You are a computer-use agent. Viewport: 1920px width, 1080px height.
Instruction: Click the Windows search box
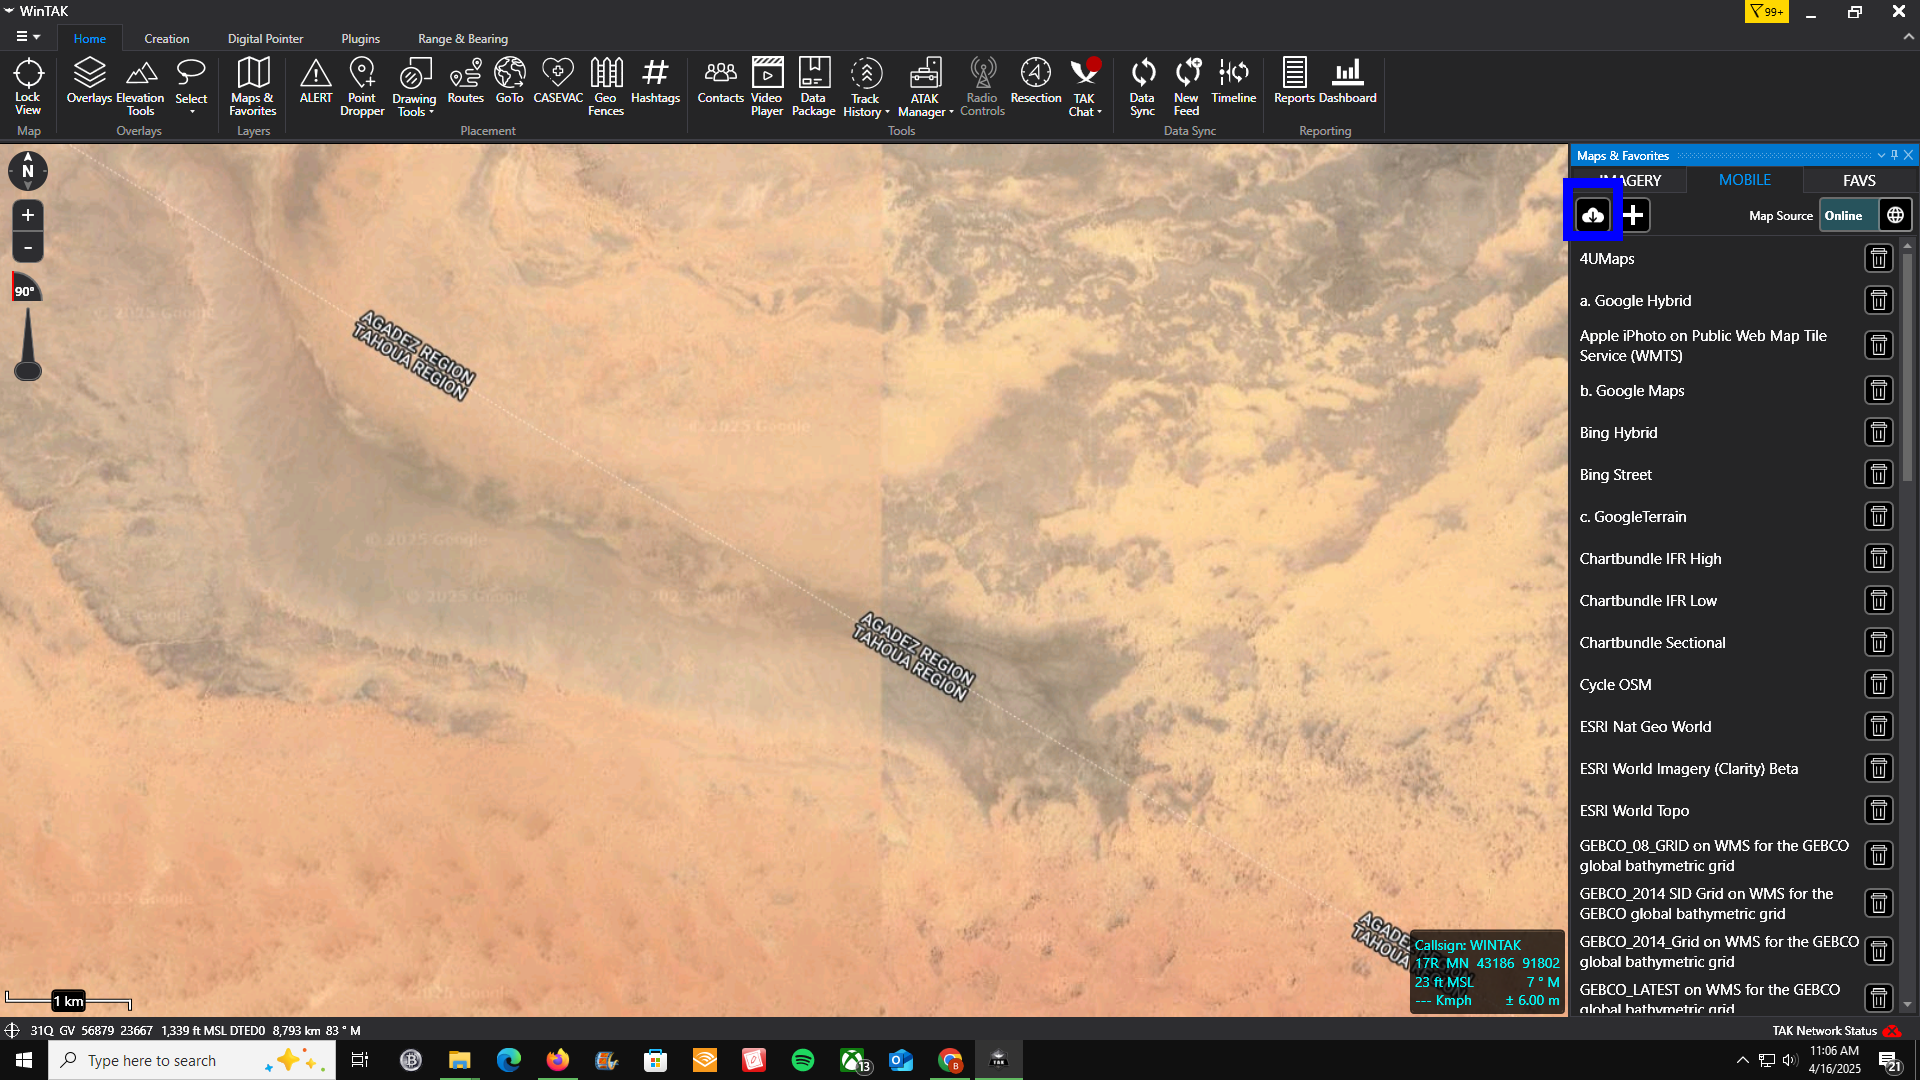[191, 1060]
